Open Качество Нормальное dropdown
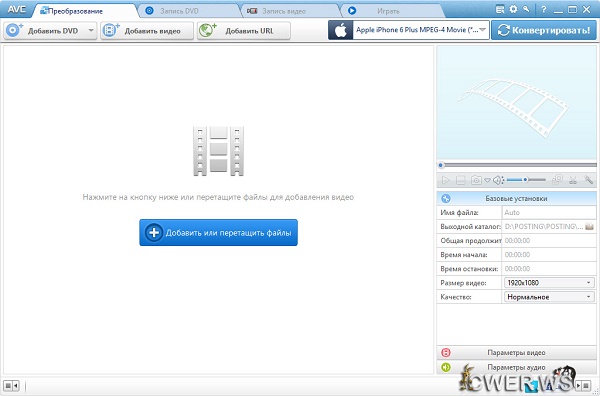Viewport: 600px width, 396px height. pos(549,297)
